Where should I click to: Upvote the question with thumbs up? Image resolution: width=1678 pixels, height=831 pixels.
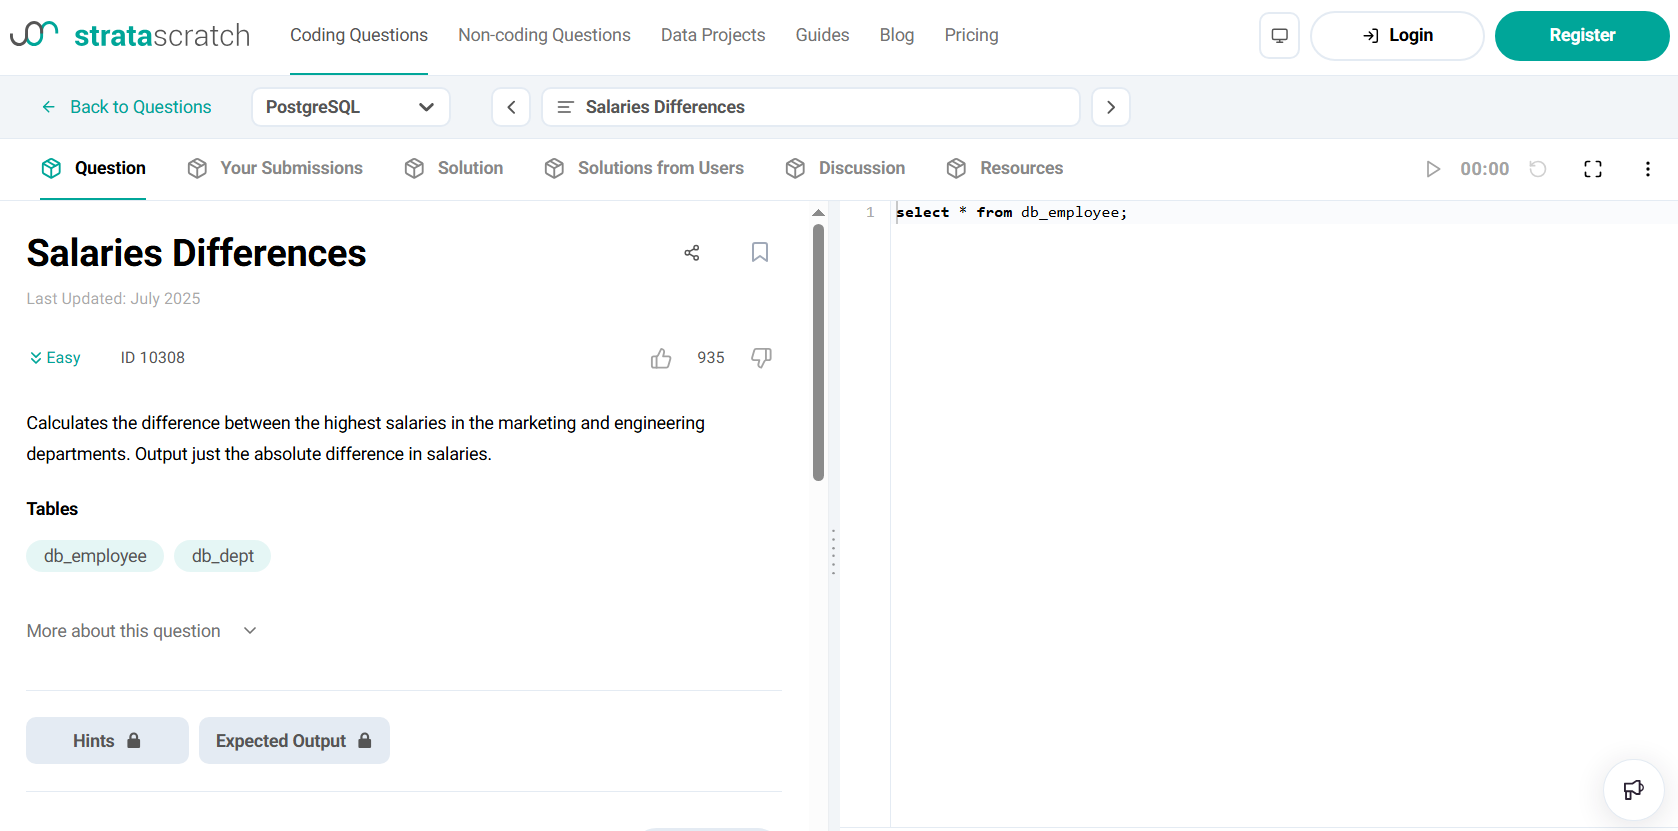tap(661, 358)
